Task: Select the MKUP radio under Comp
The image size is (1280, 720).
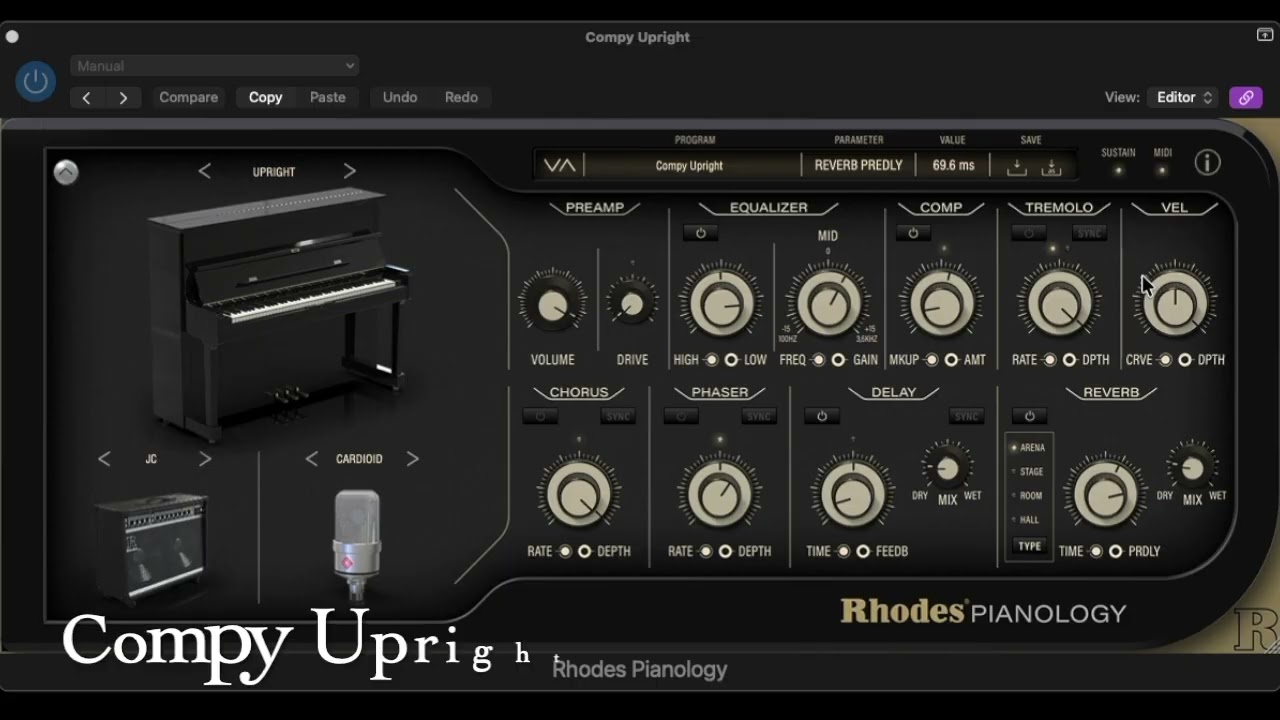Action: pos(931,360)
